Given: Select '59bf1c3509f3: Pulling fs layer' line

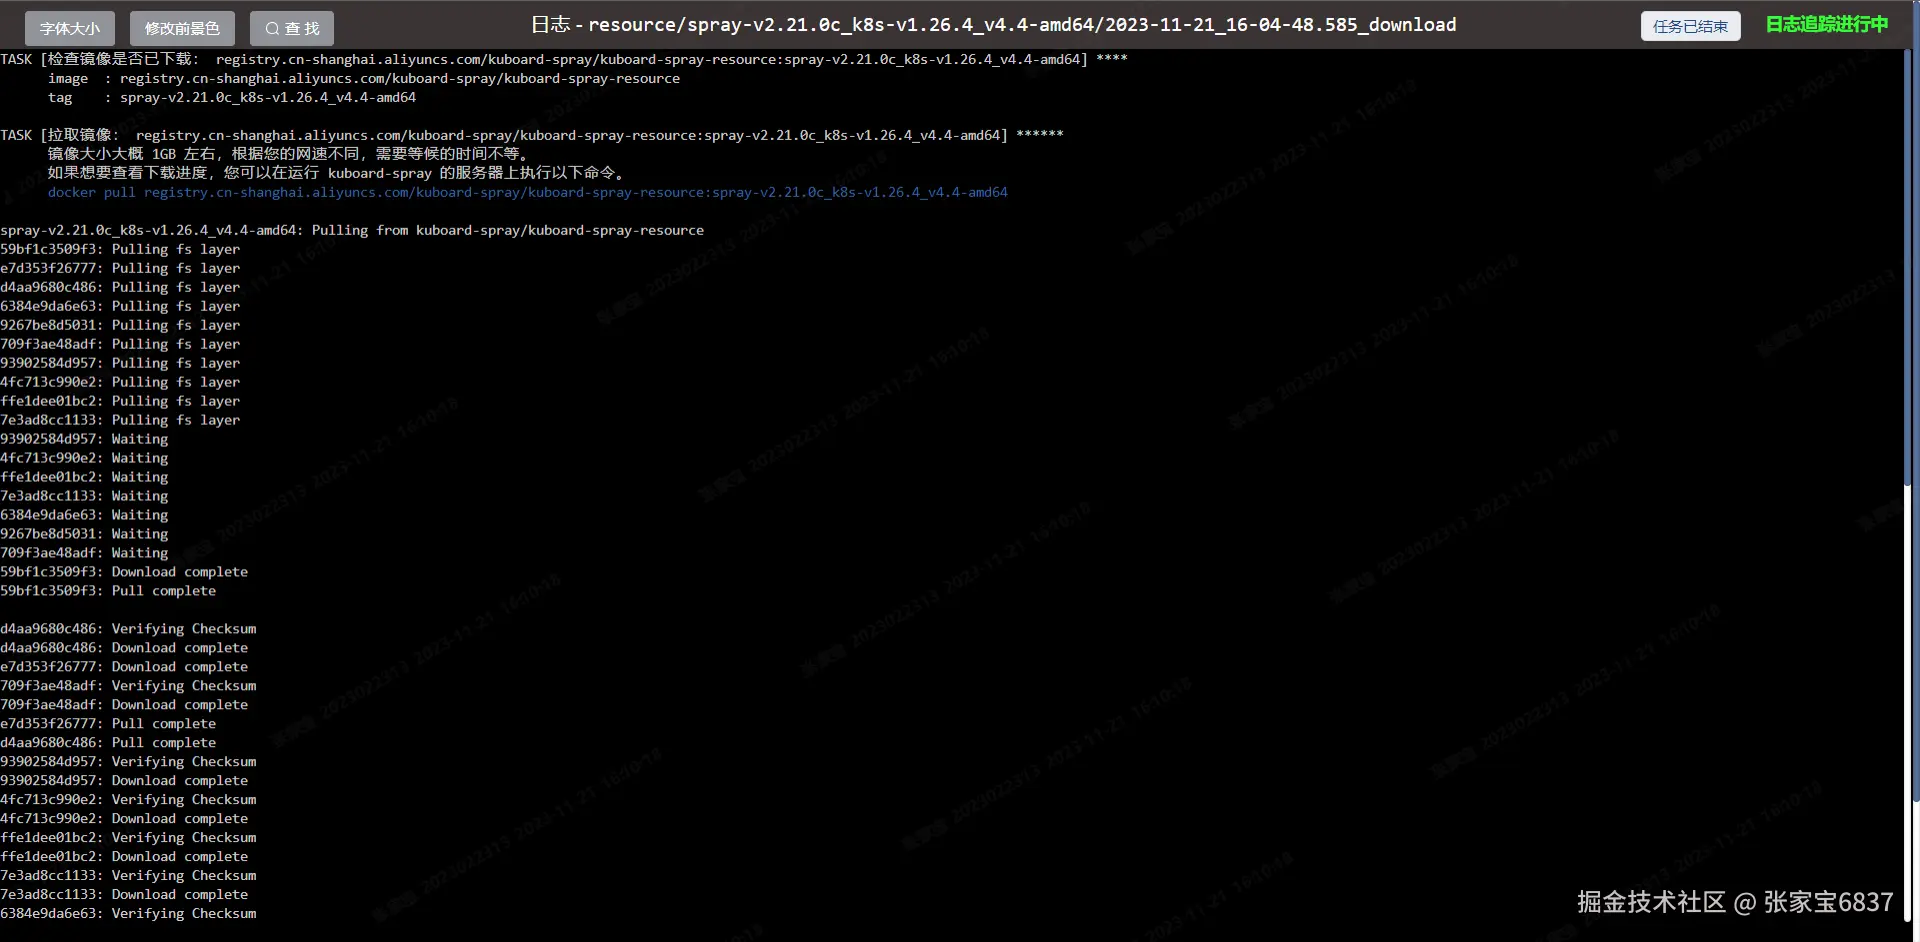Looking at the screenshot, I should click(x=120, y=249).
